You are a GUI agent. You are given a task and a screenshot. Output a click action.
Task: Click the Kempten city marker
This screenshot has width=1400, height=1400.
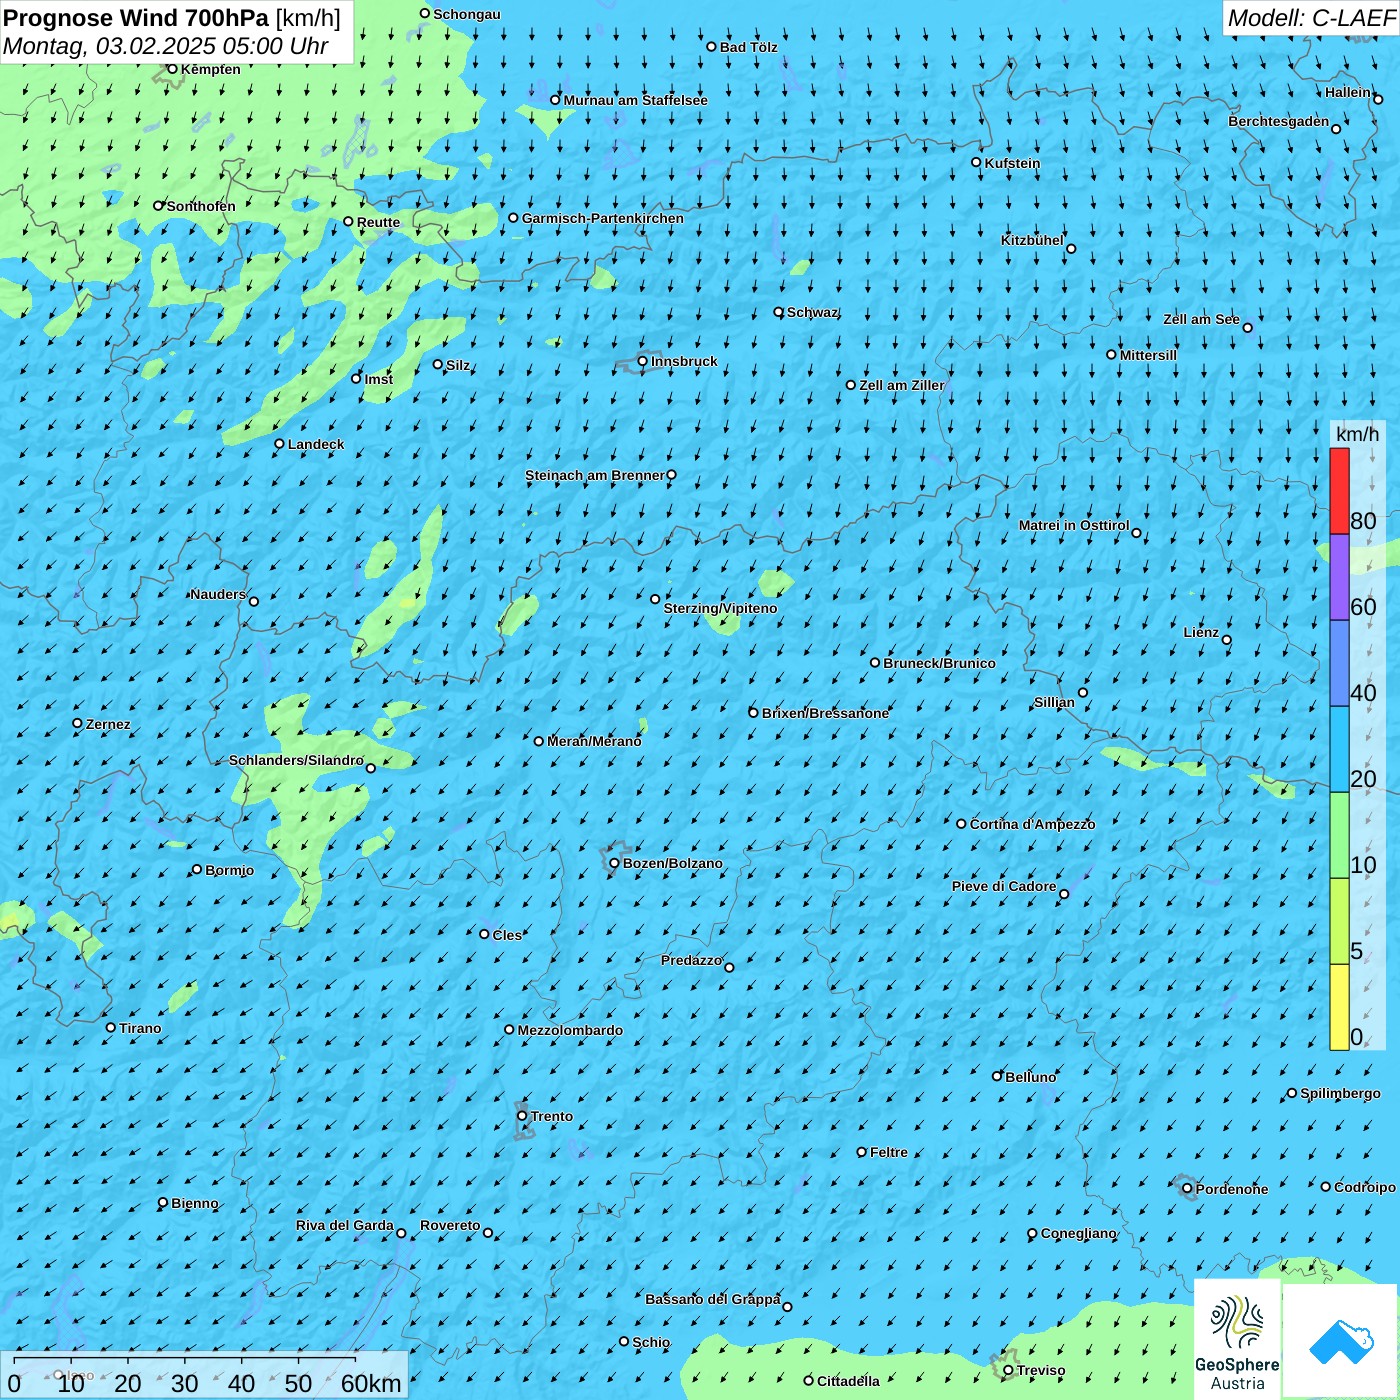[x=172, y=69]
